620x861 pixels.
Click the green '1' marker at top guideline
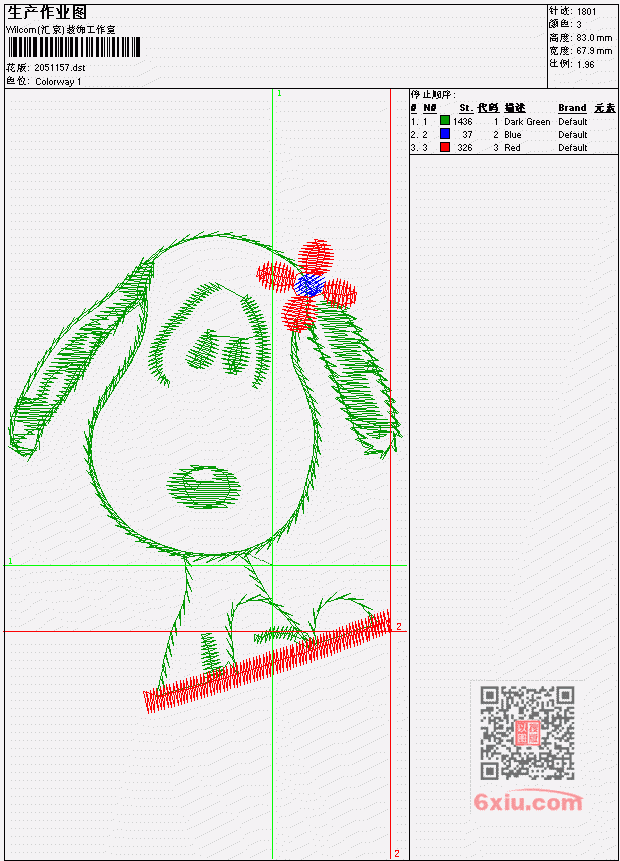click(x=279, y=94)
